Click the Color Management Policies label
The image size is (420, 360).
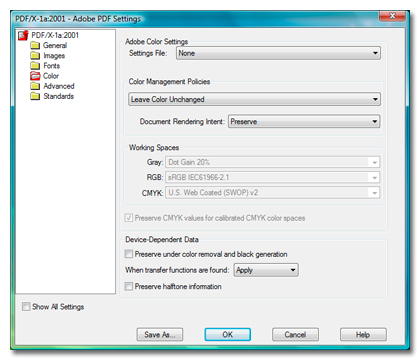pyautogui.click(x=169, y=82)
